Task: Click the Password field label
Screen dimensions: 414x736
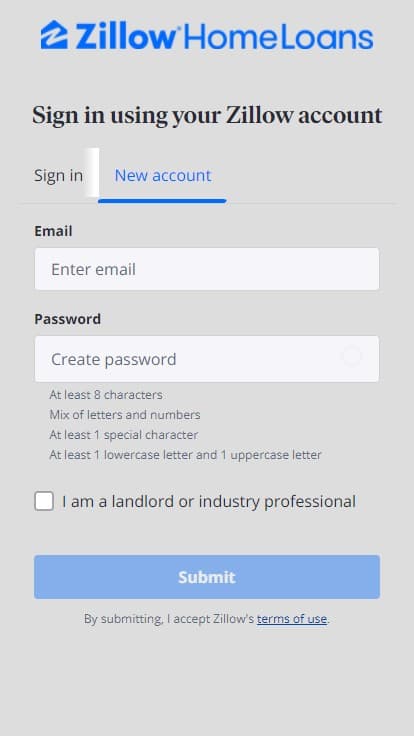Action: [68, 319]
